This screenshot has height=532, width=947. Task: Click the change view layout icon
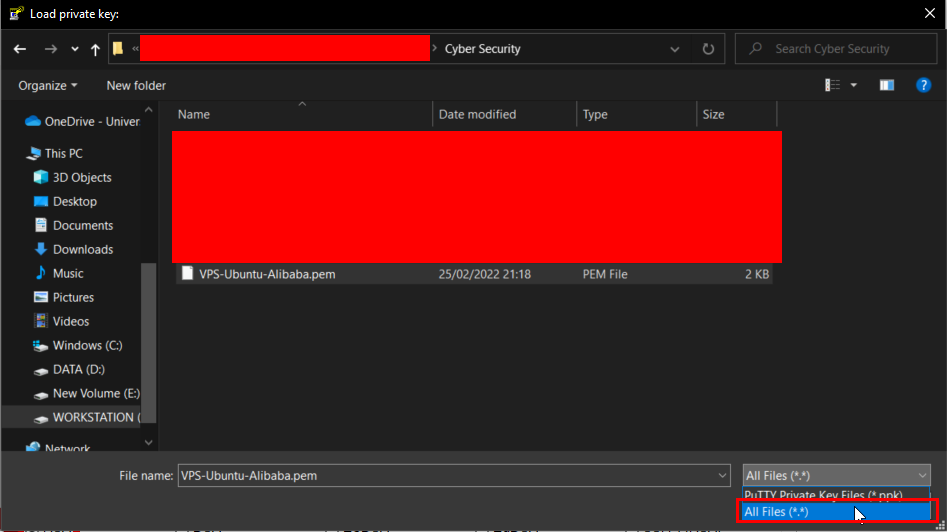pos(832,86)
